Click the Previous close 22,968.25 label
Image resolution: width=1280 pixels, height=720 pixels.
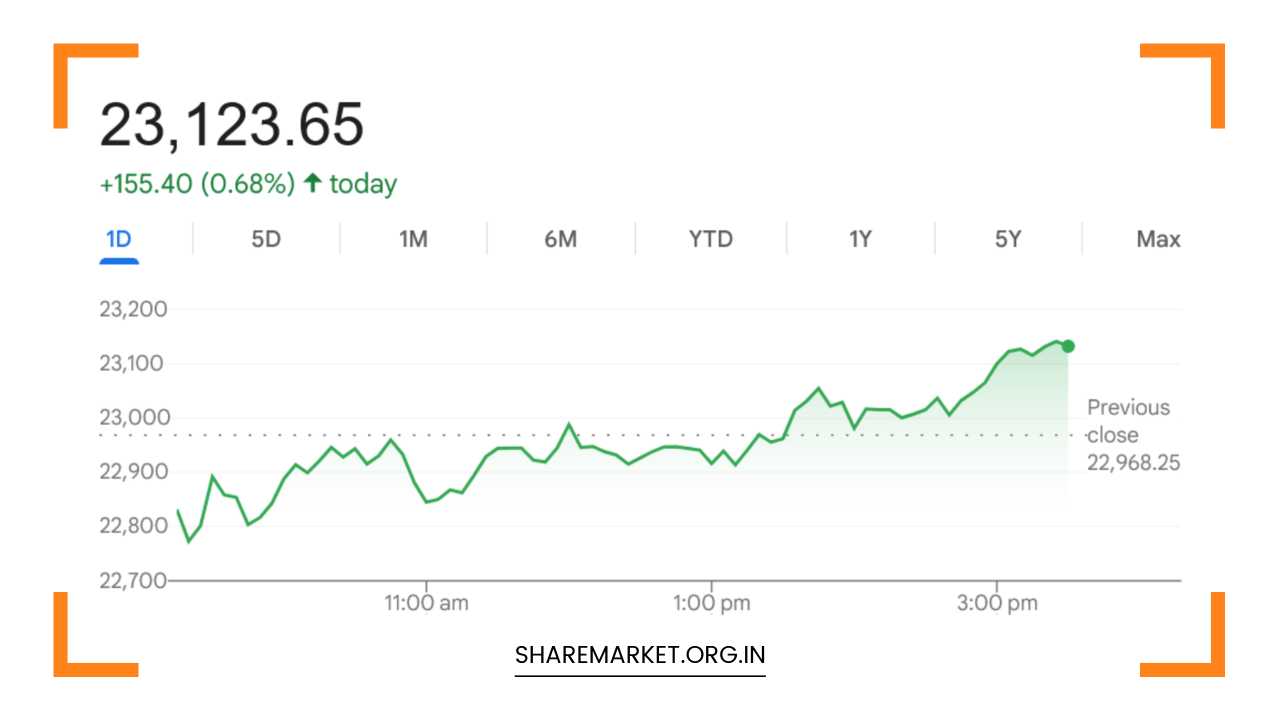coord(1128,434)
